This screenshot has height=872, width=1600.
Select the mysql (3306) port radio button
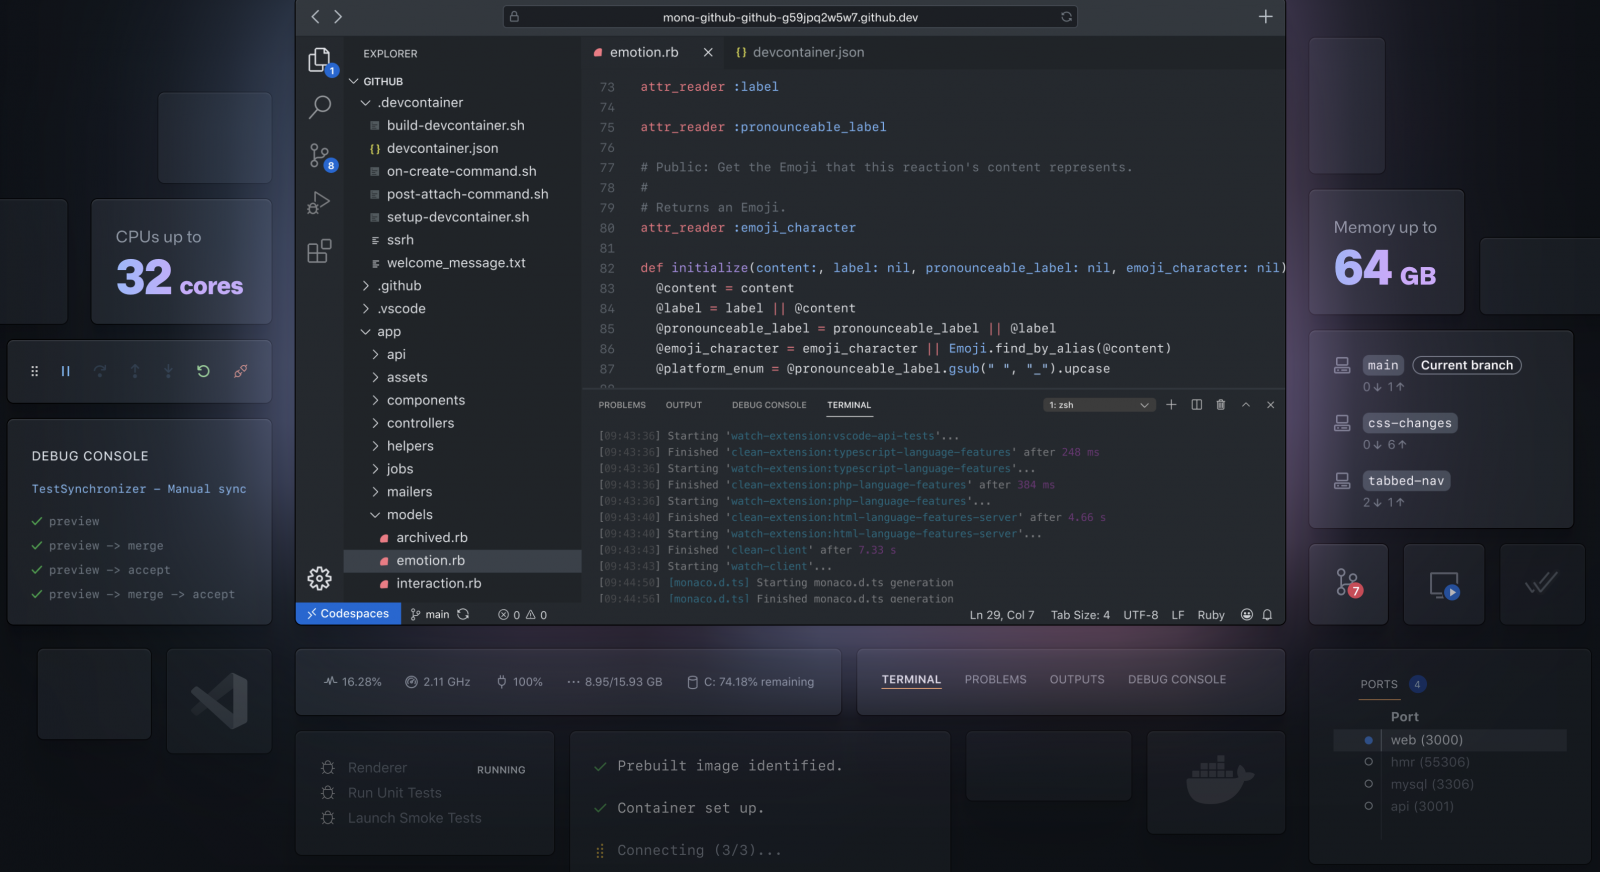point(1368,784)
